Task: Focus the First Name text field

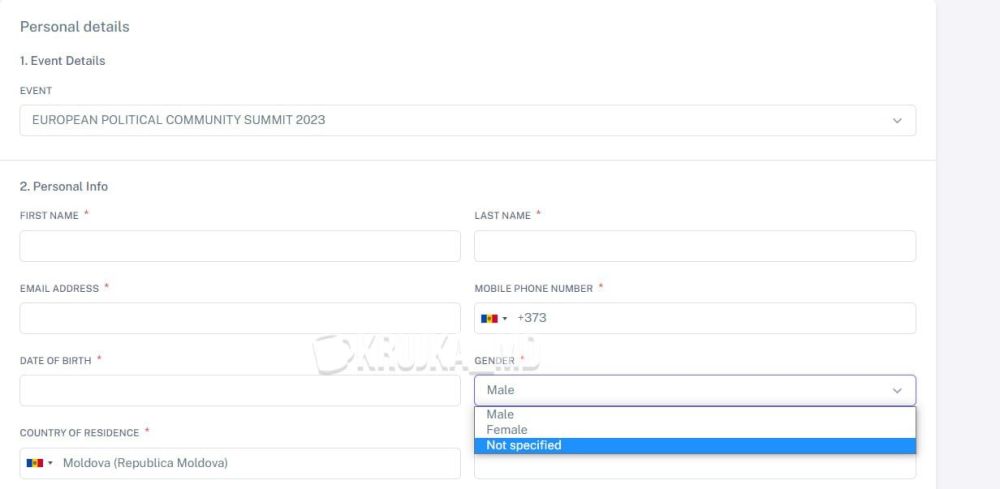Action: click(240, 246)
